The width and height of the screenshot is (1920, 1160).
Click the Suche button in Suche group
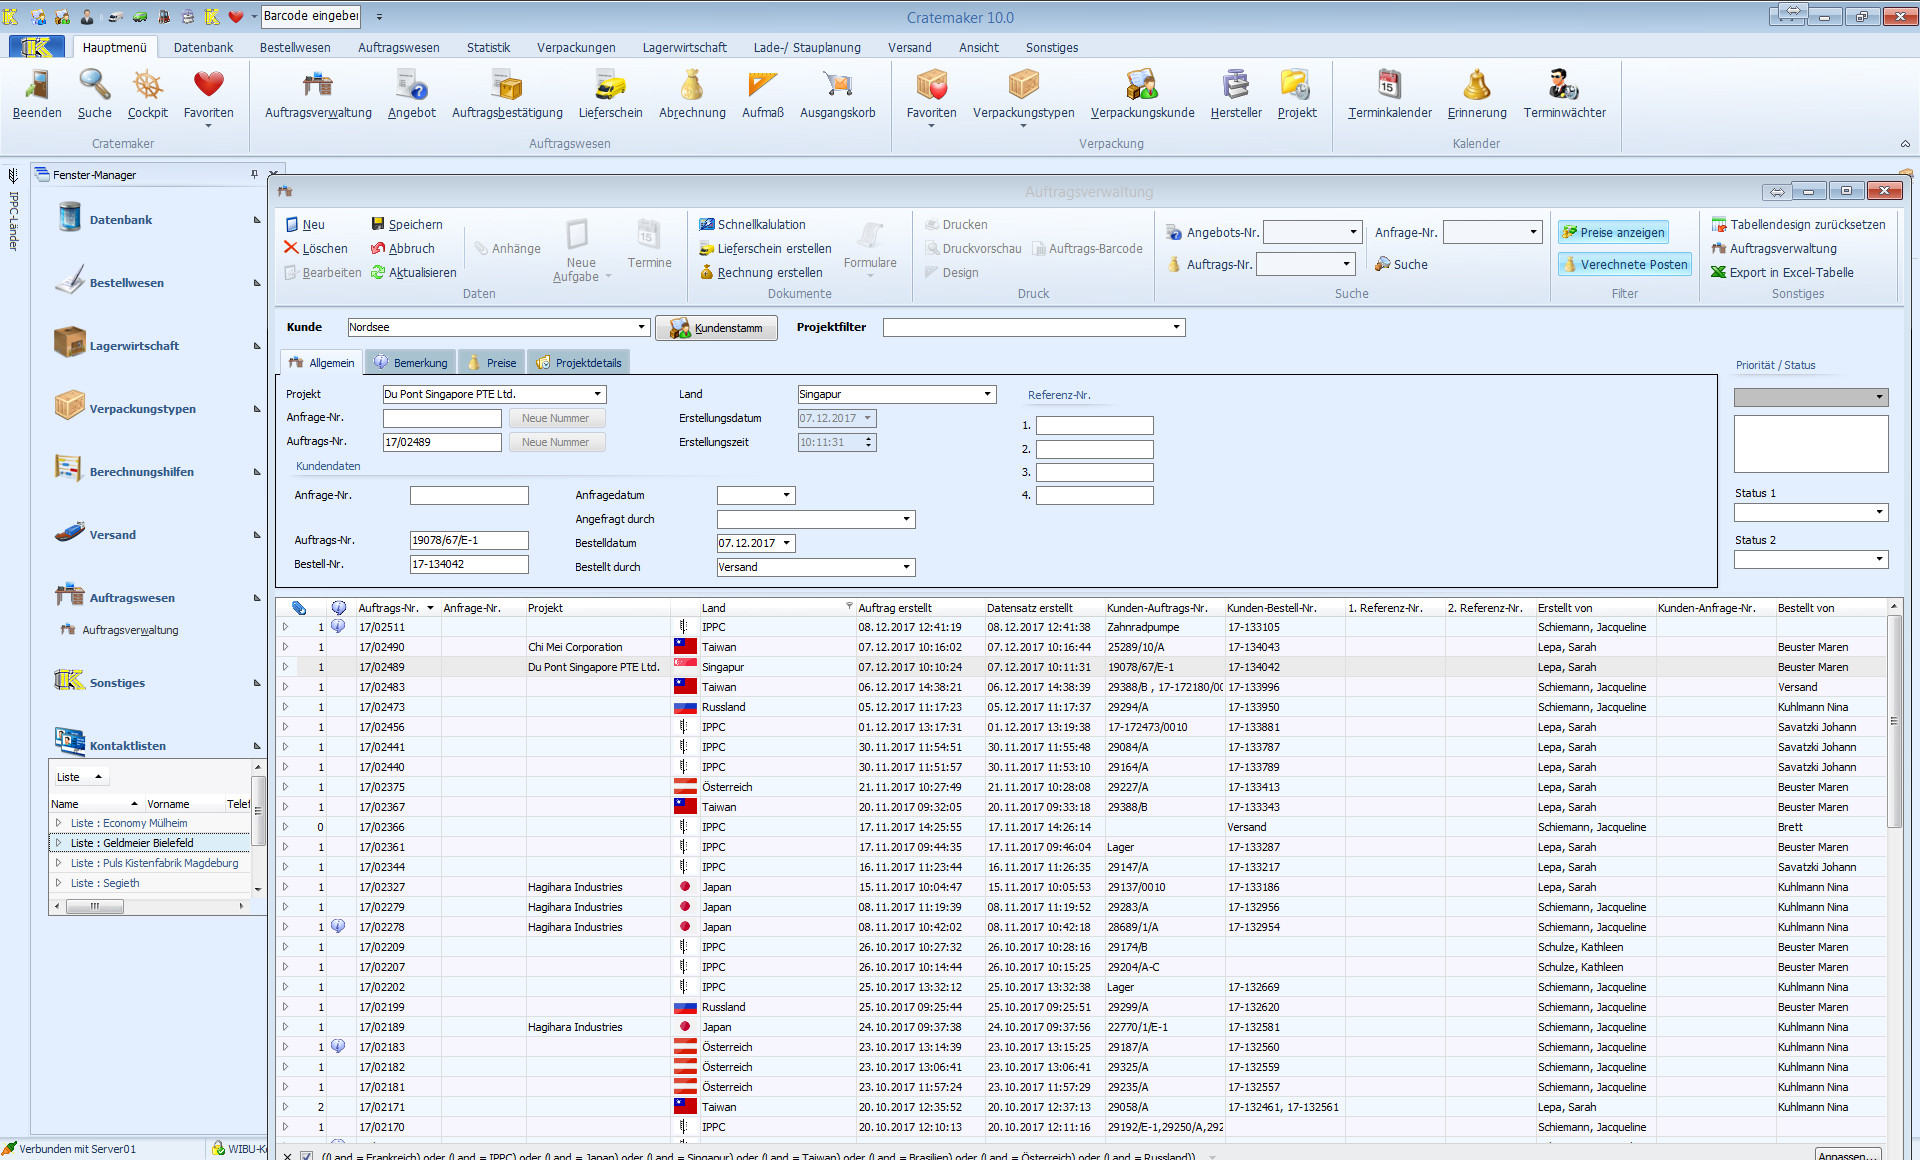(x=1401, y=264)
